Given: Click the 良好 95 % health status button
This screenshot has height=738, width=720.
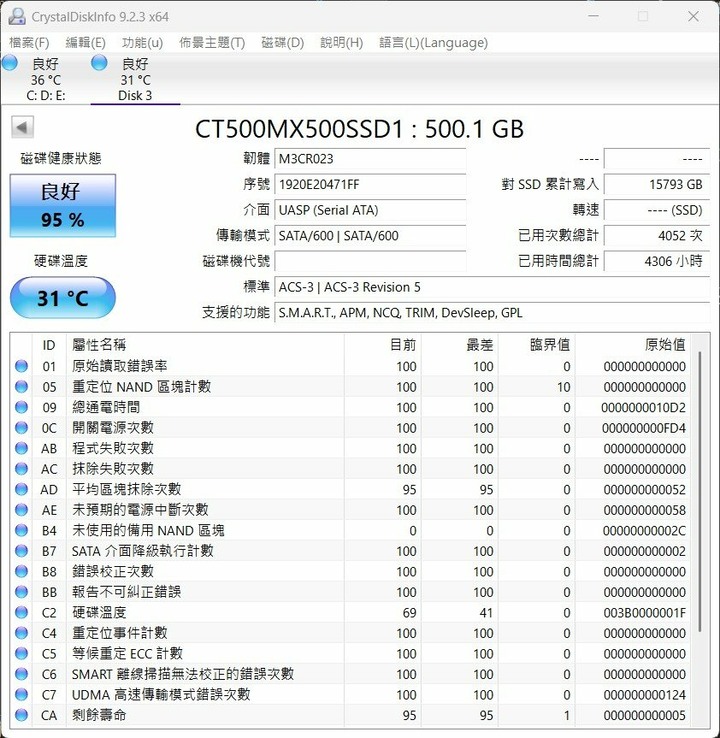Looking at the screenshot, I should click(x=62, y=205).
